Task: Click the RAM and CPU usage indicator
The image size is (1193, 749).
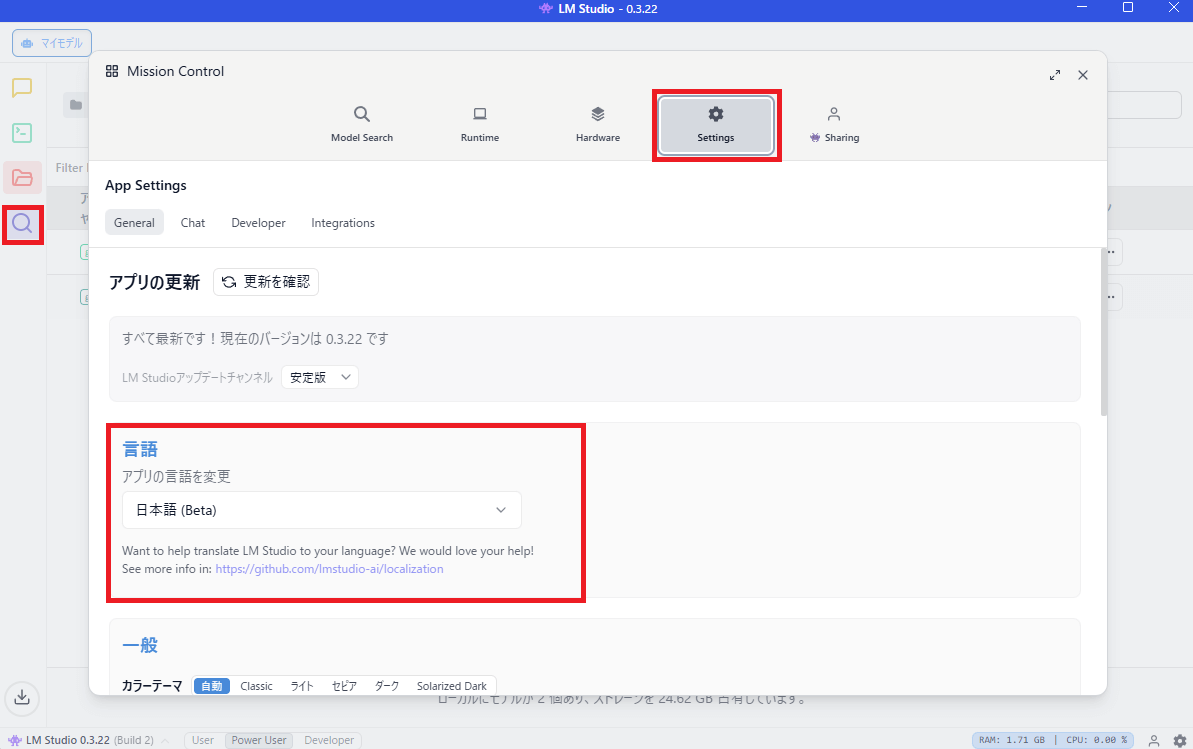Action: coord(1053,740)
